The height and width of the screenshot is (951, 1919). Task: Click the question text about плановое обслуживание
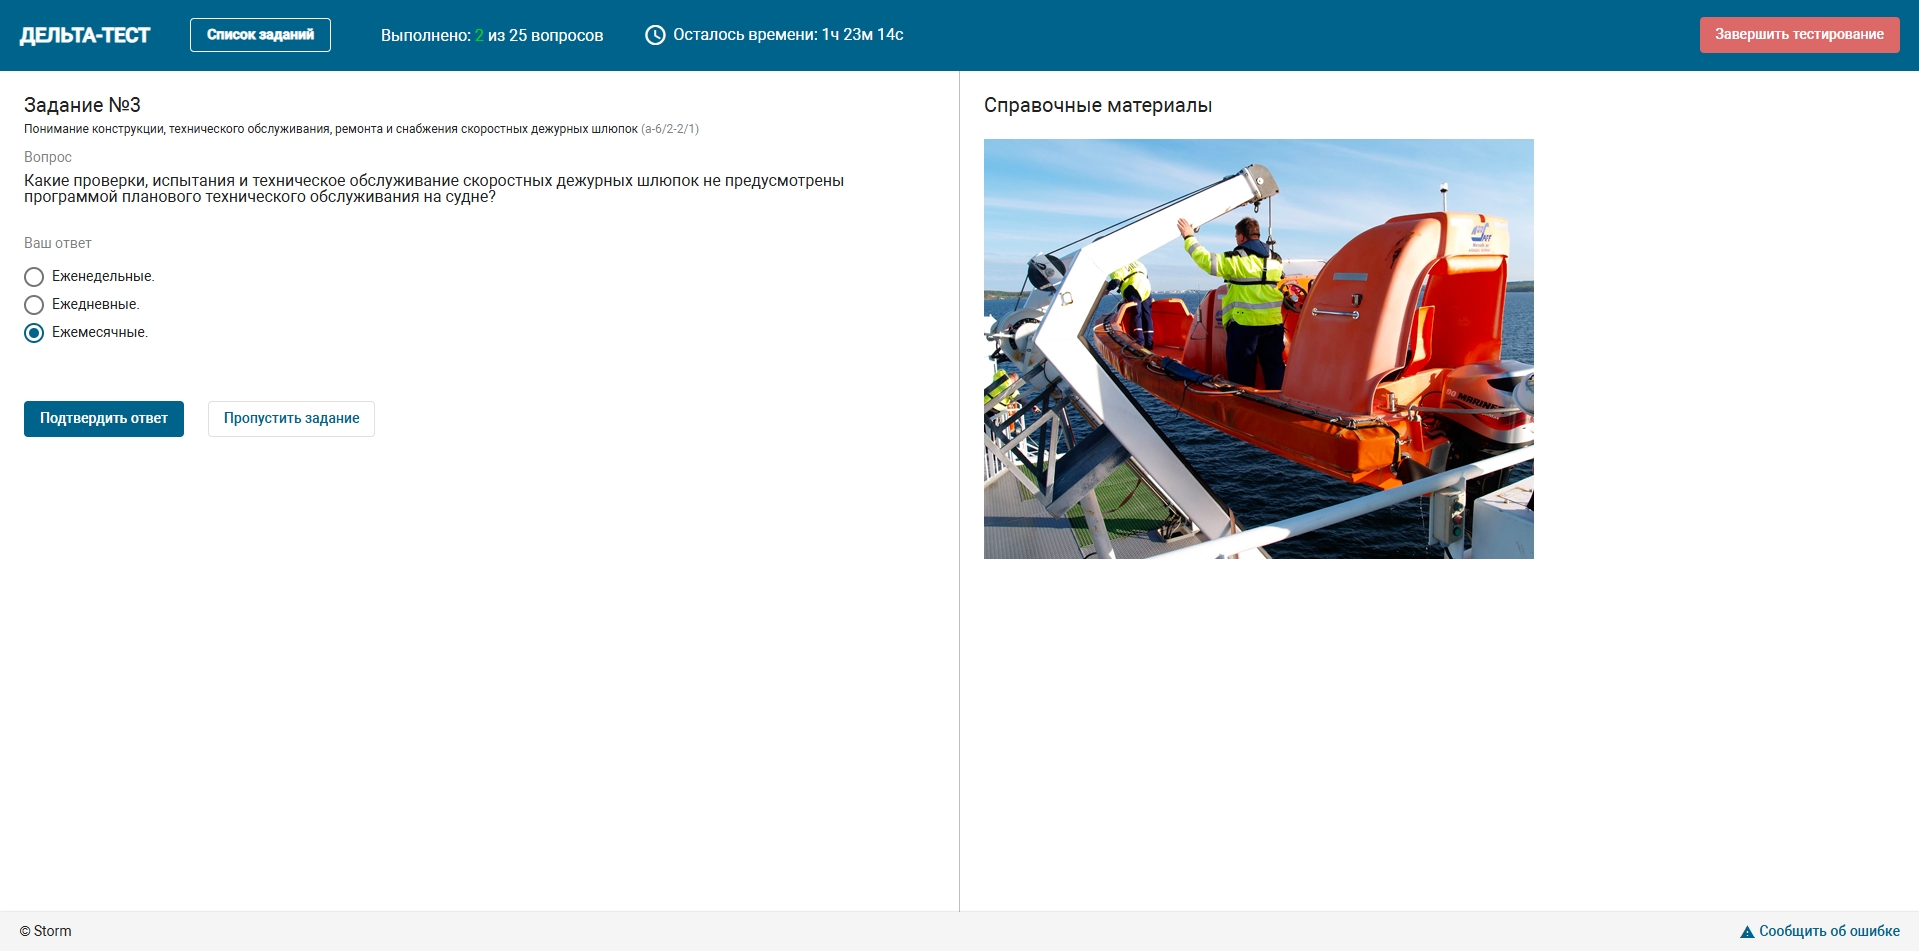(433, 189)
